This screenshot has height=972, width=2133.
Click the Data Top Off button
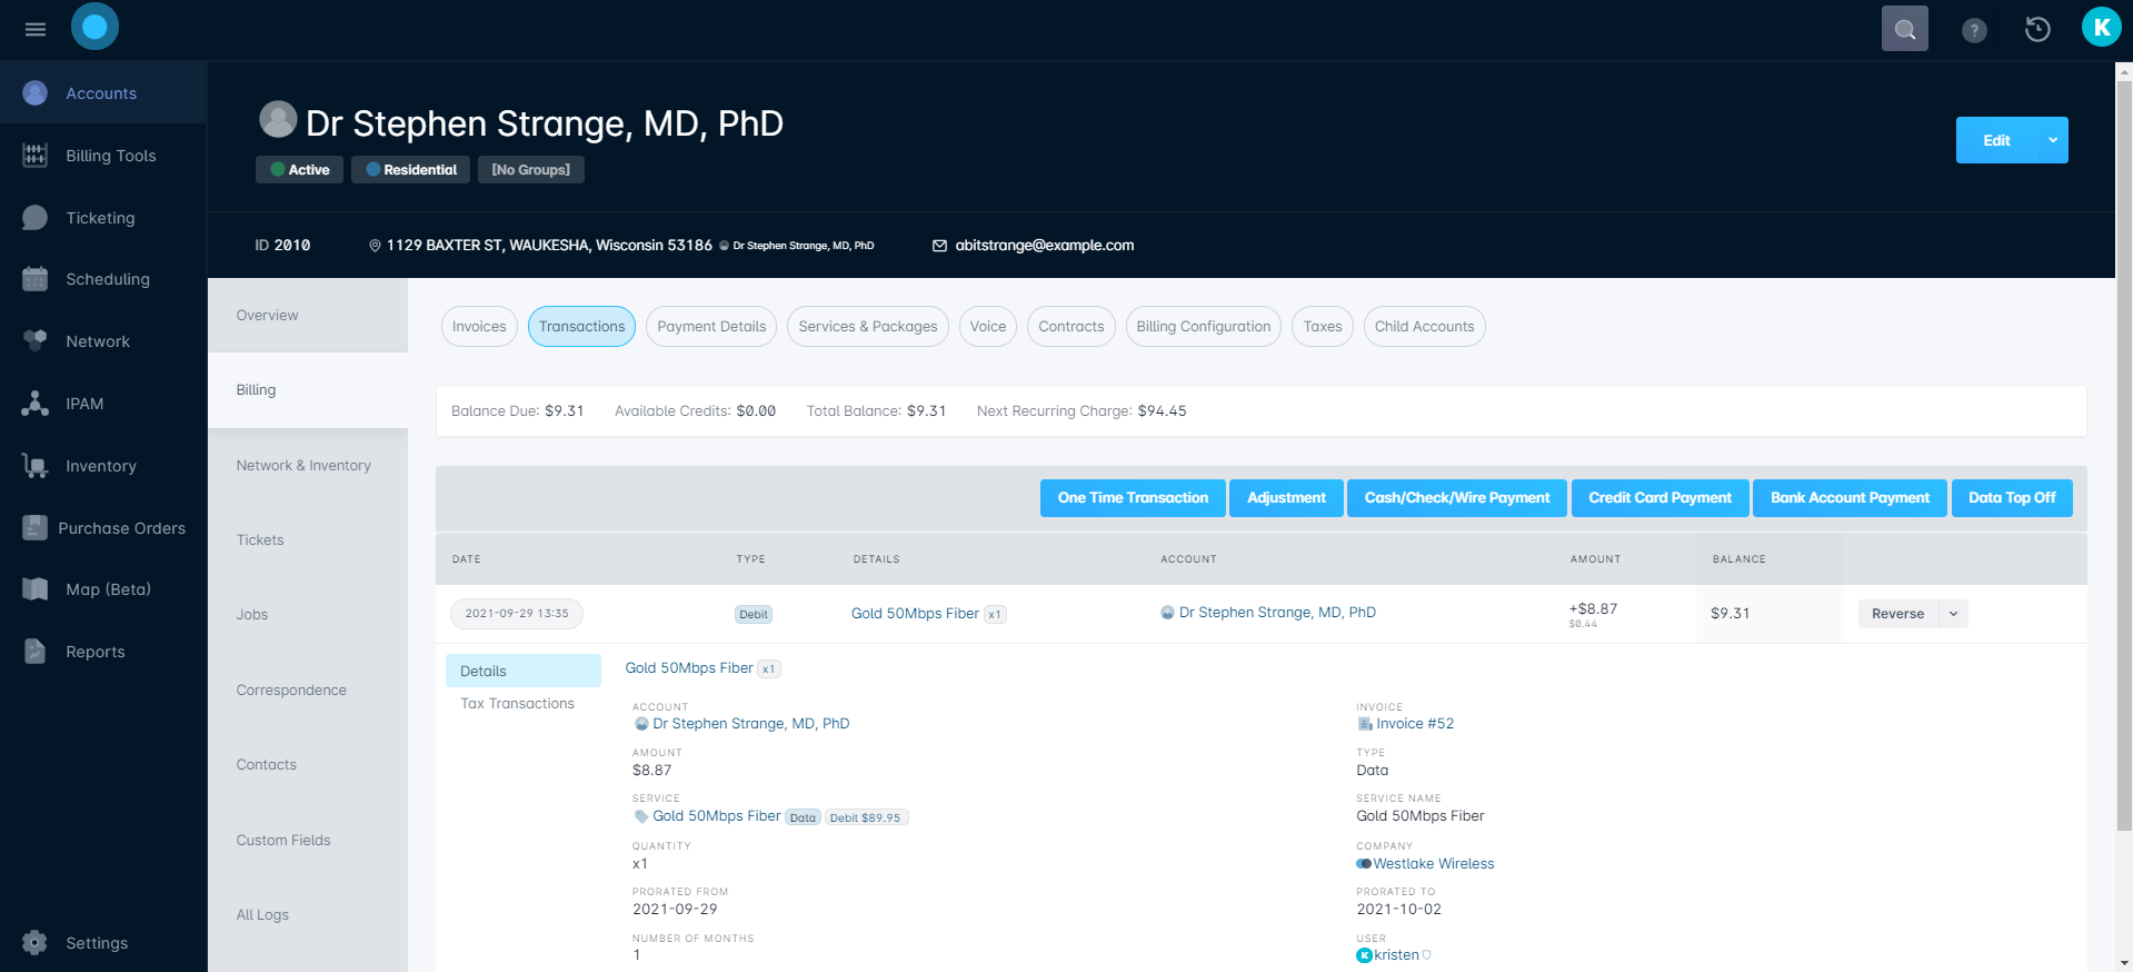tap(2012, 498)
